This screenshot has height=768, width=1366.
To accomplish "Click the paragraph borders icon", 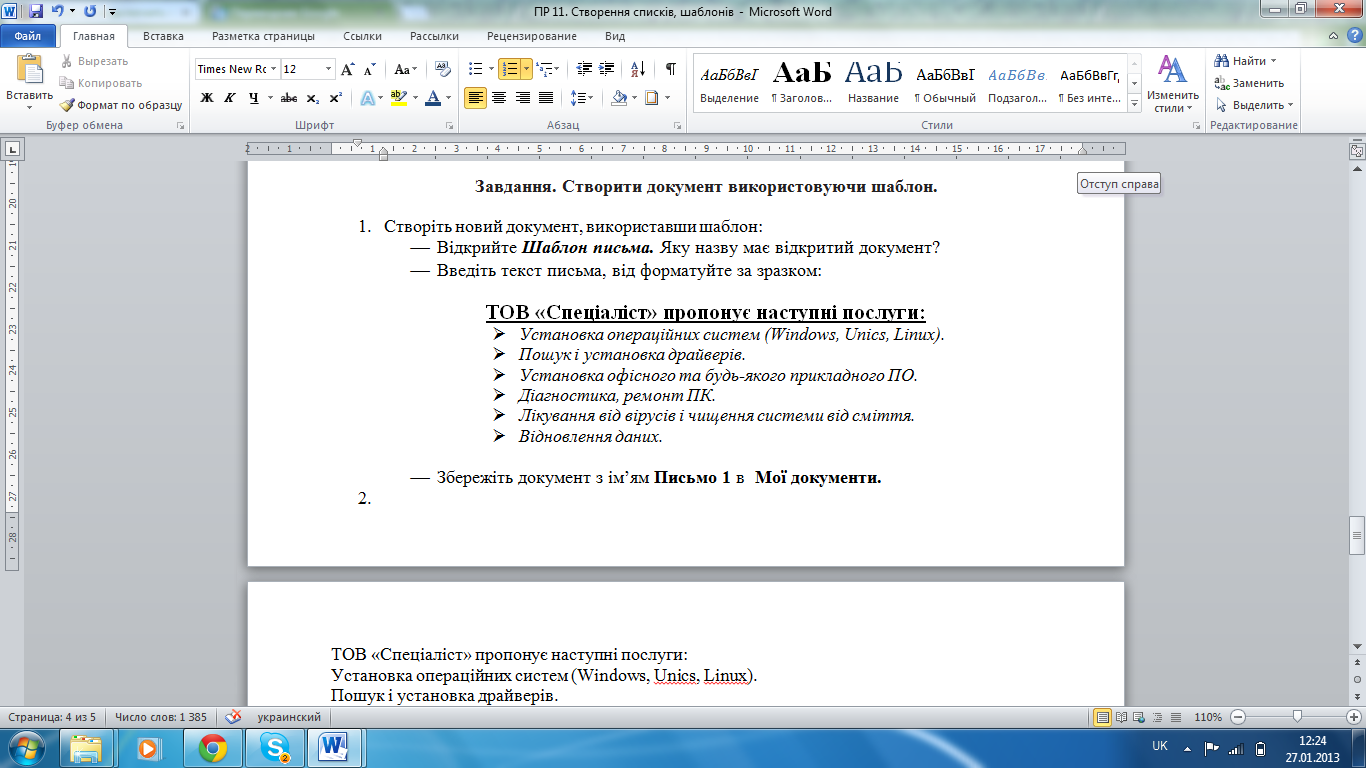I will (652, 98).
